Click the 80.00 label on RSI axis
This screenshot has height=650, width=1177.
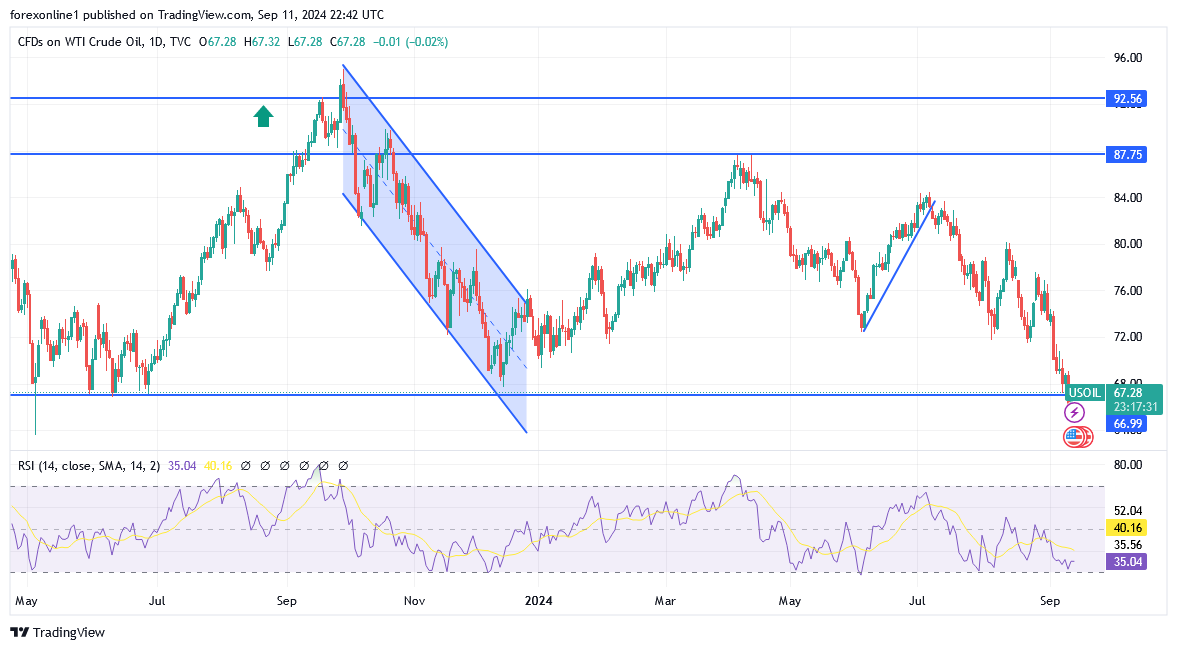pyautogui.click(x=1127, y=465)
